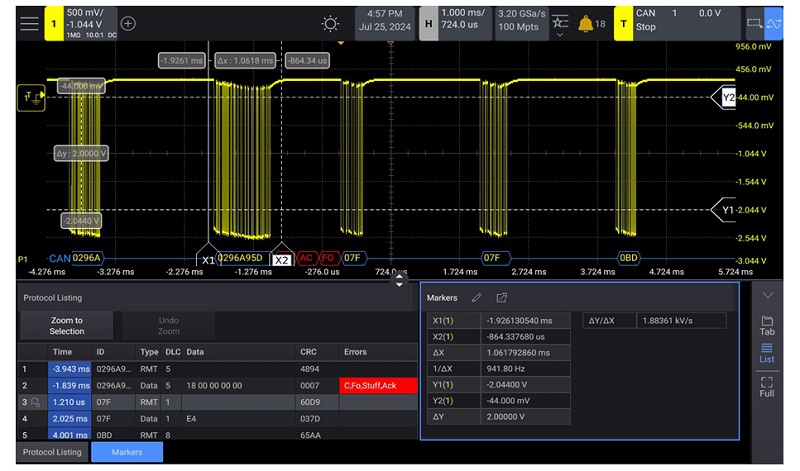Click search icon in row 3
This screenshot has width=800, height=471.
click(x=35, y=402)
